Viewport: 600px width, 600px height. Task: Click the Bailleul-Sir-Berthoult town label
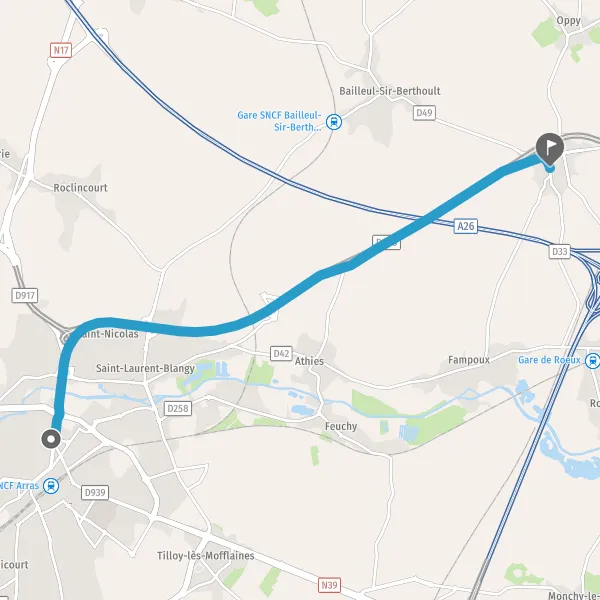click(x=390, y=91)
